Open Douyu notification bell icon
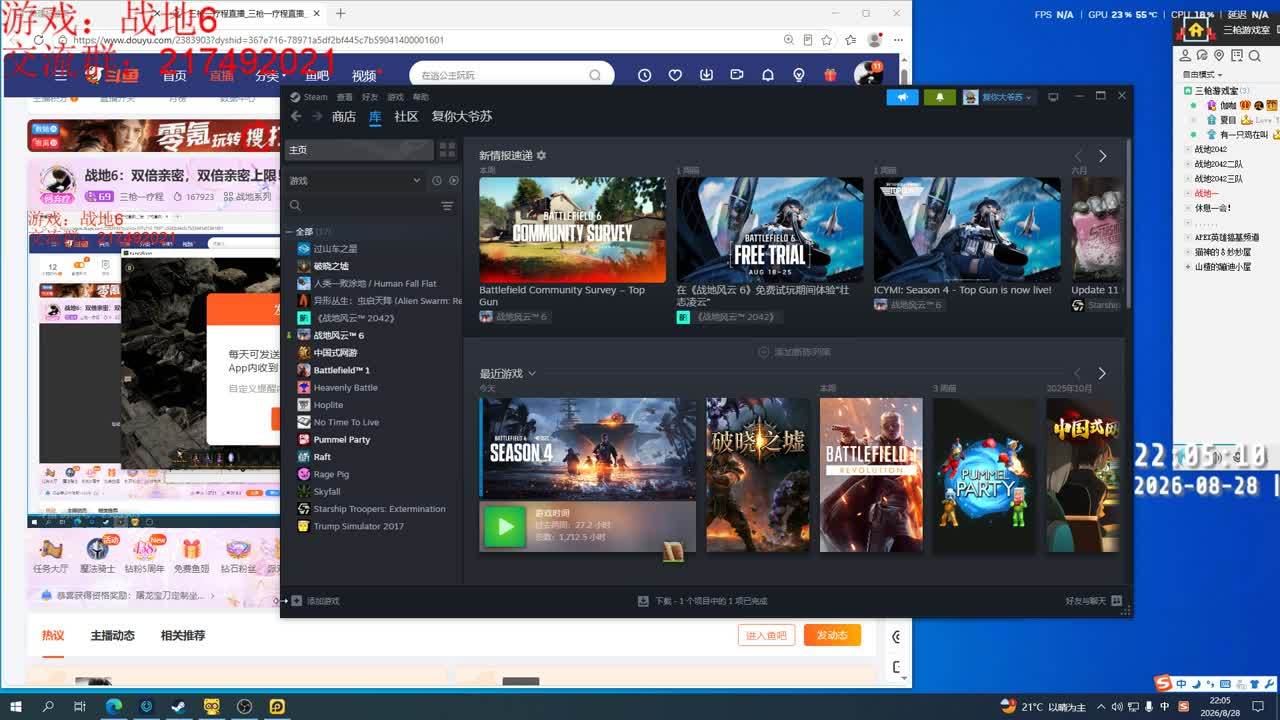1280x720 pixels. [768, 75]
